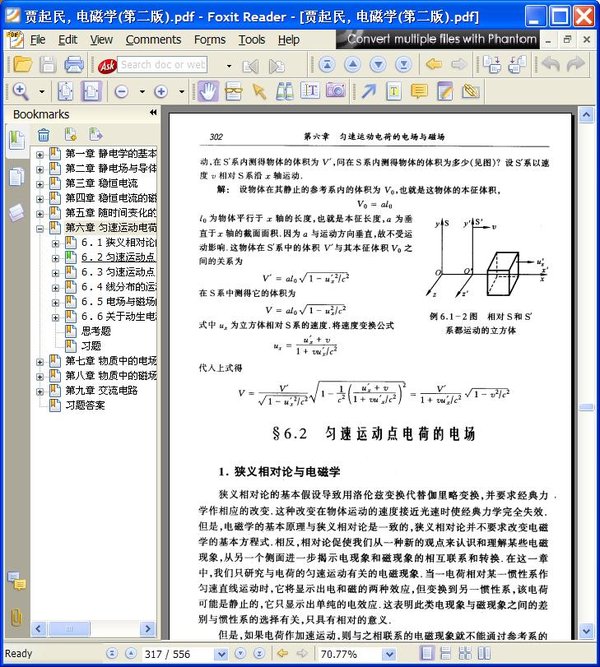Open the Tools menu
Viewport: 600px width, 667px height.
click(x=251, y=40)
